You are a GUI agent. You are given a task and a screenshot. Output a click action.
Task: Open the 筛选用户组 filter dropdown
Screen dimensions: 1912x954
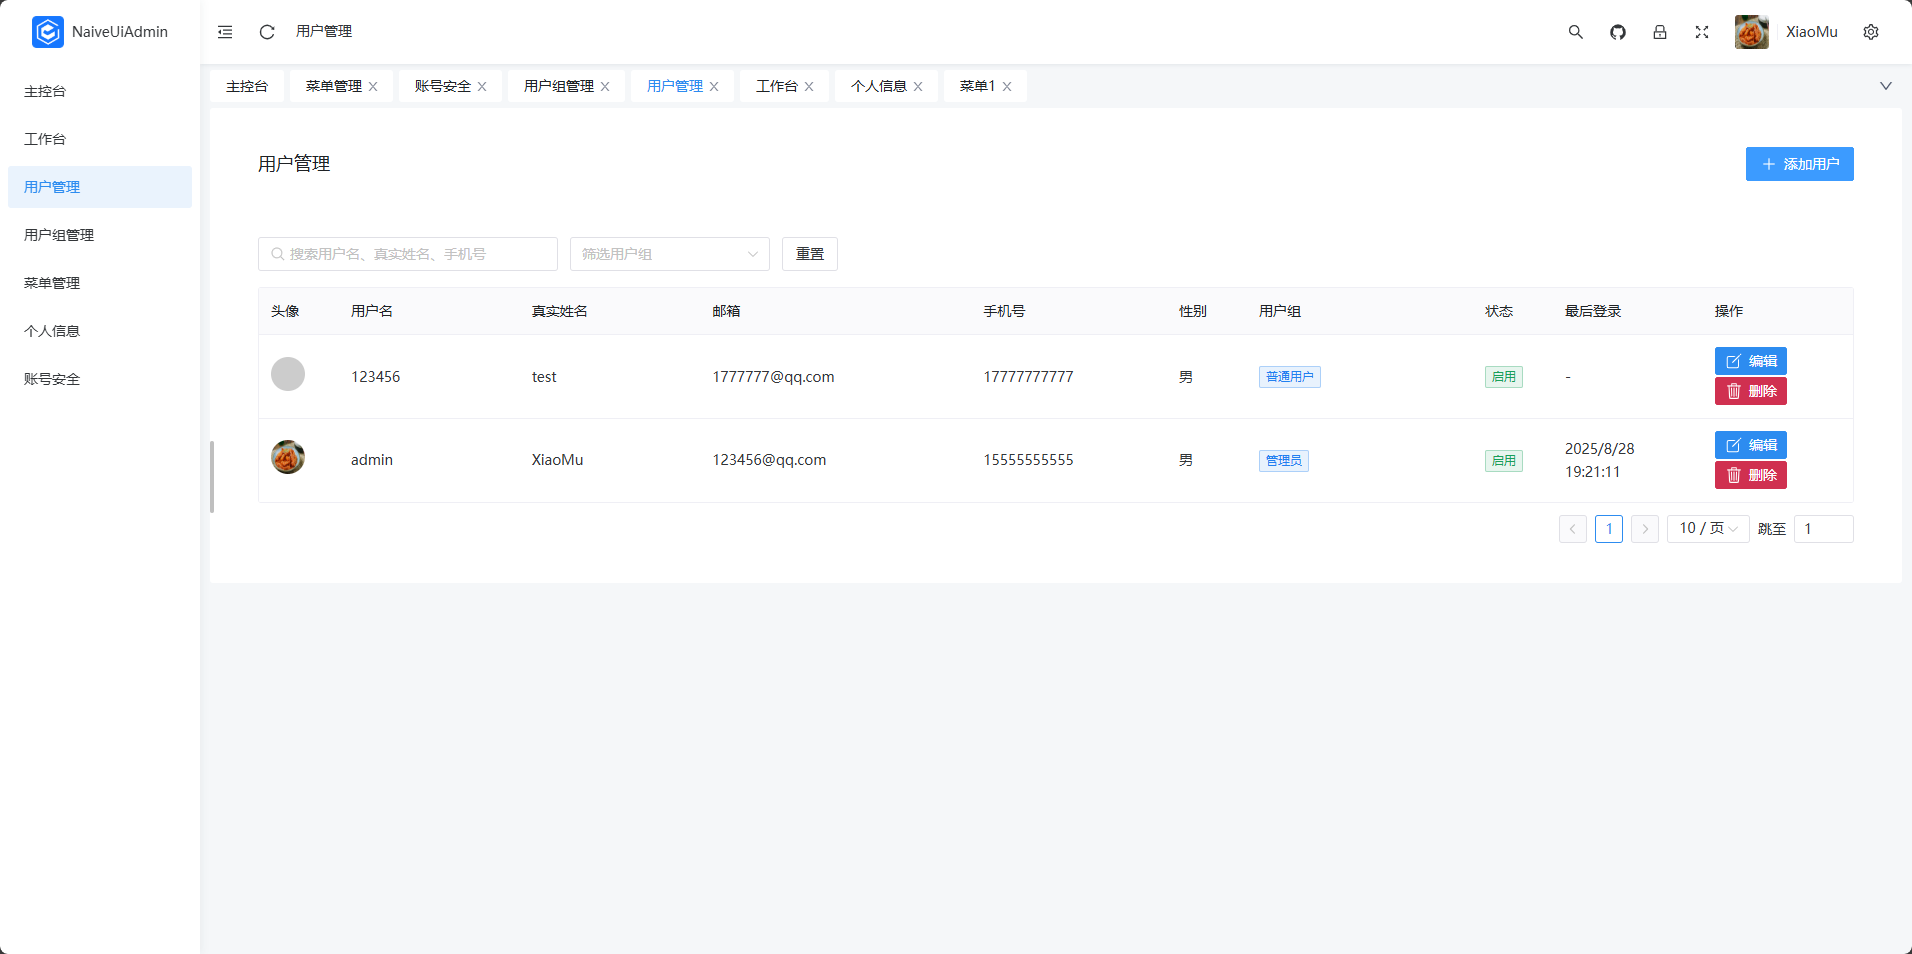(x=668, y=254)
